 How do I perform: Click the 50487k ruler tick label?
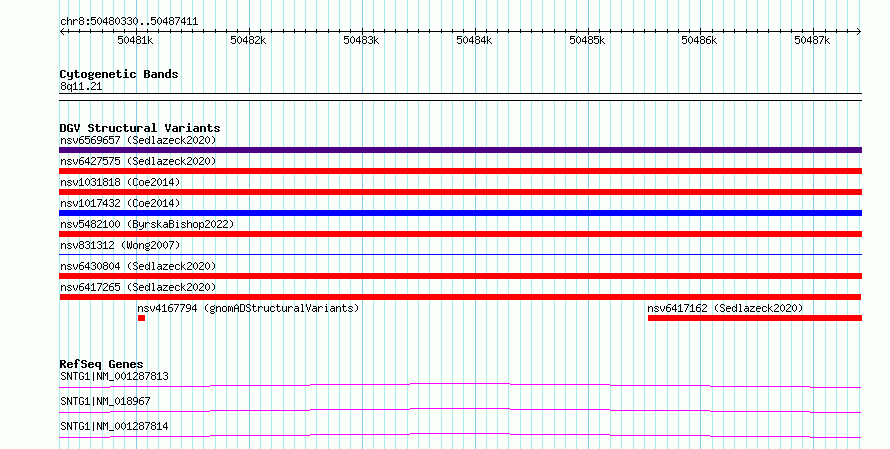pyautogui.click(x=812, y=40)
